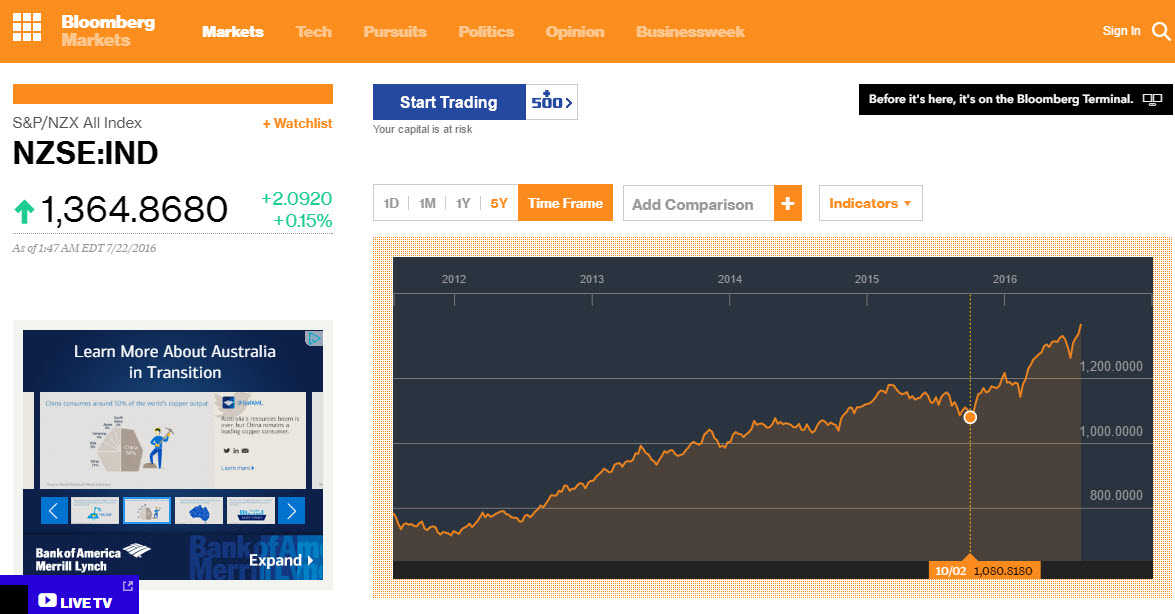The height and width of the screenshot is (614, 1175).
Task: Click the 10/02 1,080.8180 chart label
Action: [x=984, y=571]
